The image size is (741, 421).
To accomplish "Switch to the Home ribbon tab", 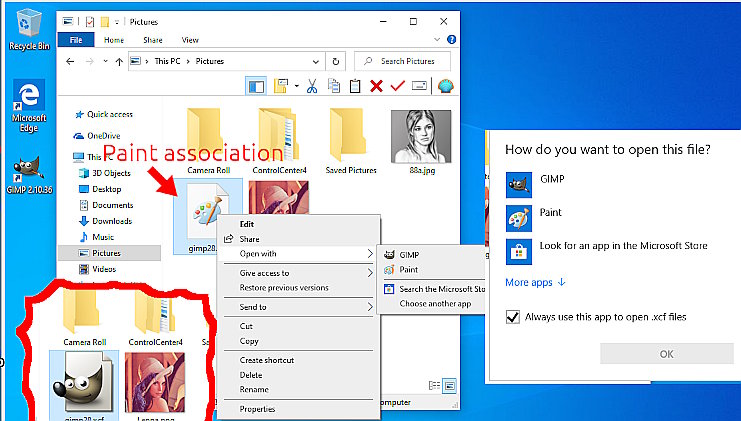I will 114,40.
